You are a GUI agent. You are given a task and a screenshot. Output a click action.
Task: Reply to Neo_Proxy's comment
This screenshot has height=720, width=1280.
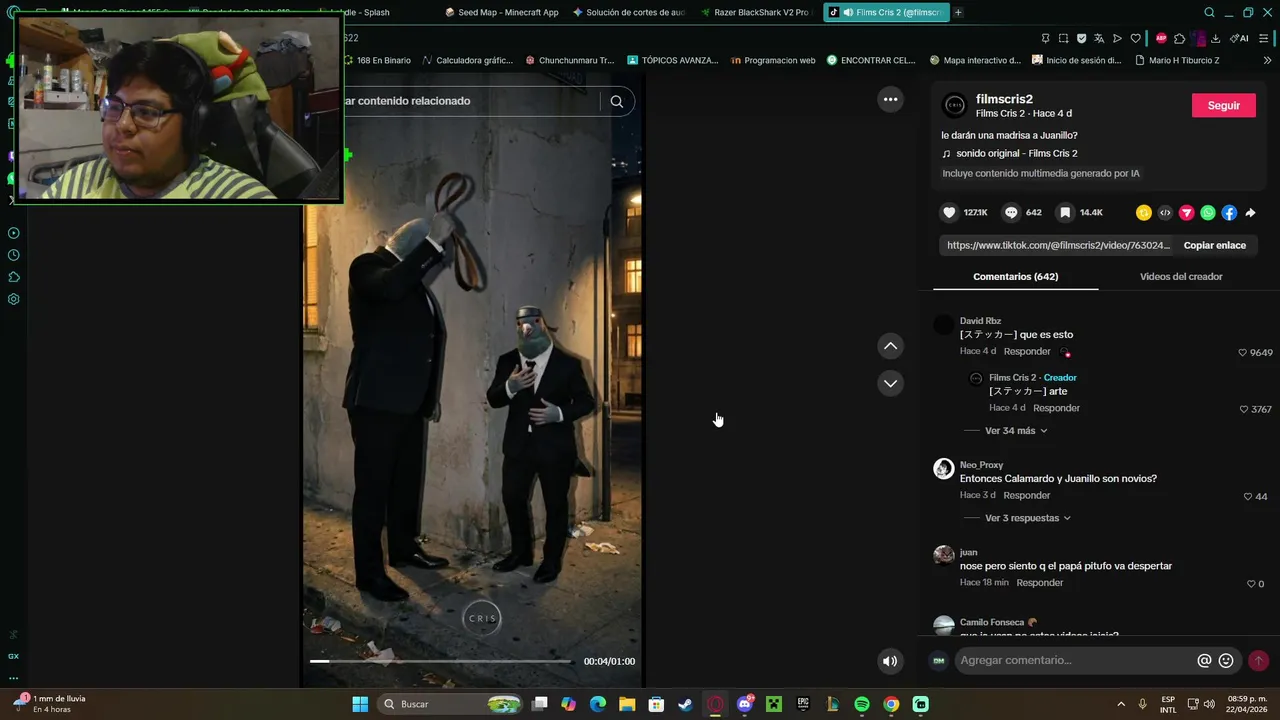tap(1027, 496)
